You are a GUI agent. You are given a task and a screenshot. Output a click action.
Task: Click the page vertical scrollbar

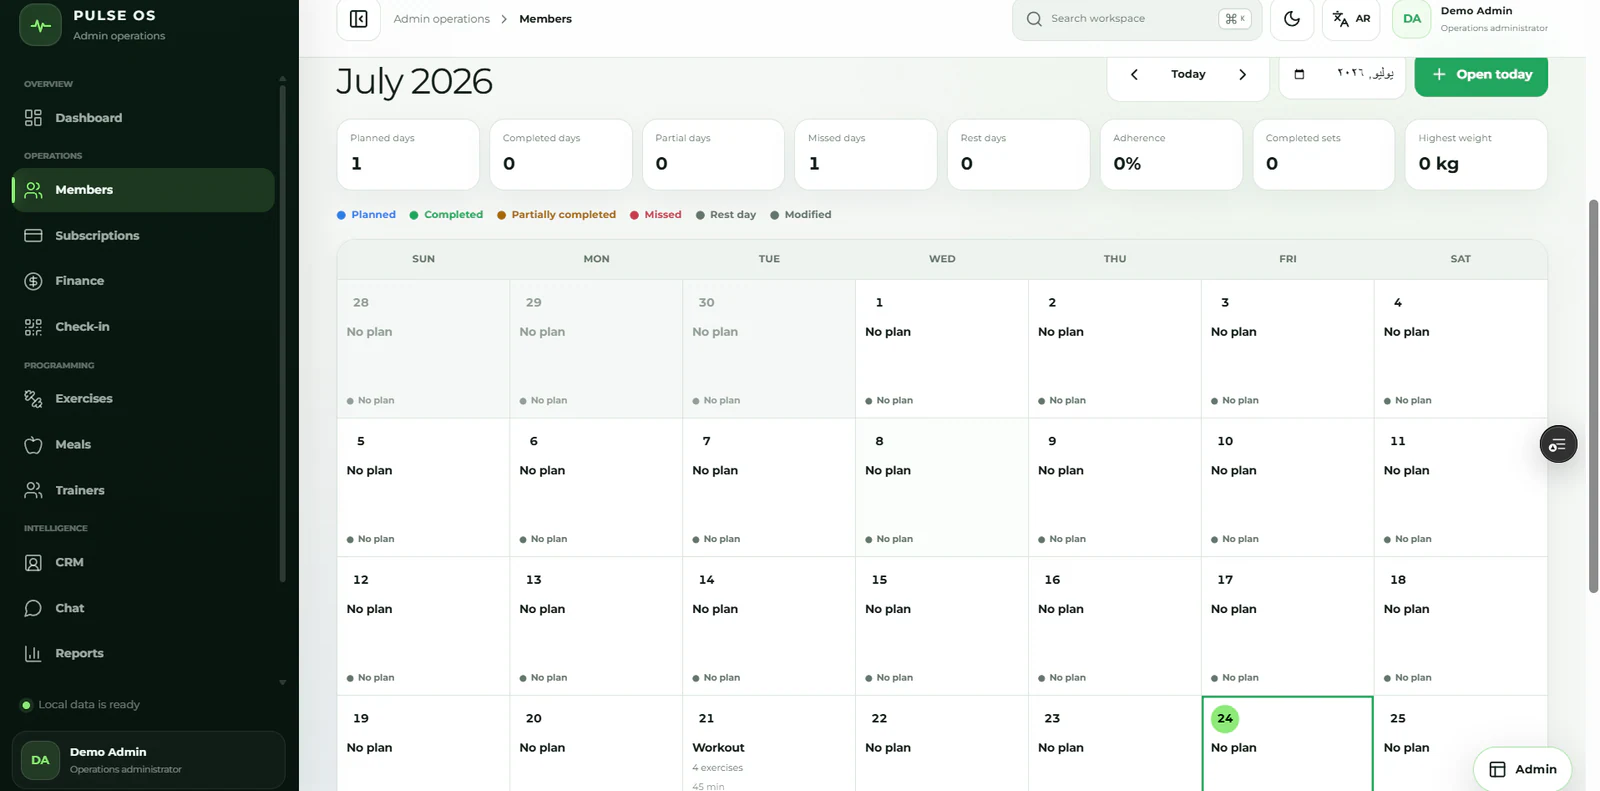coord(1593,396)
